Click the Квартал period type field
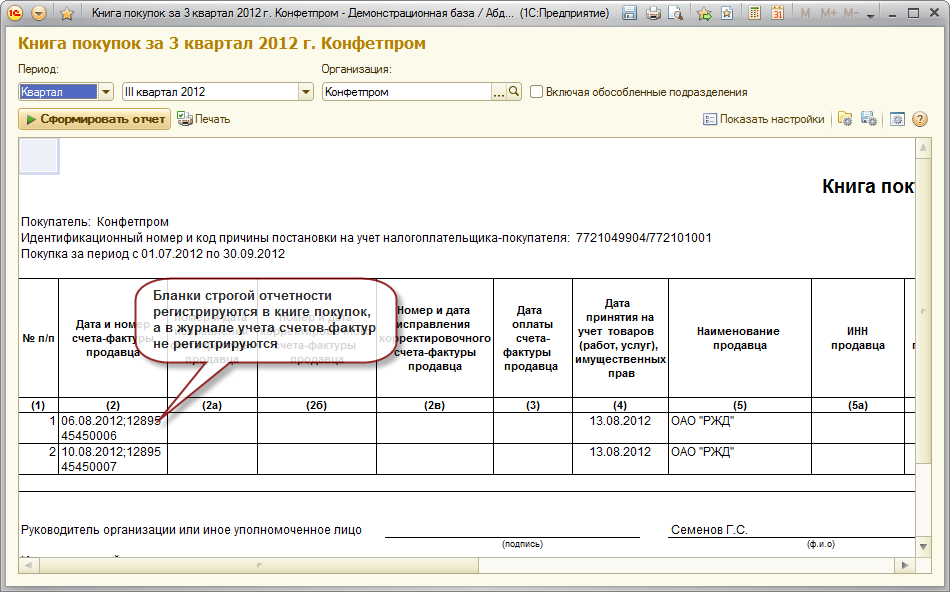 coord(58,92)
